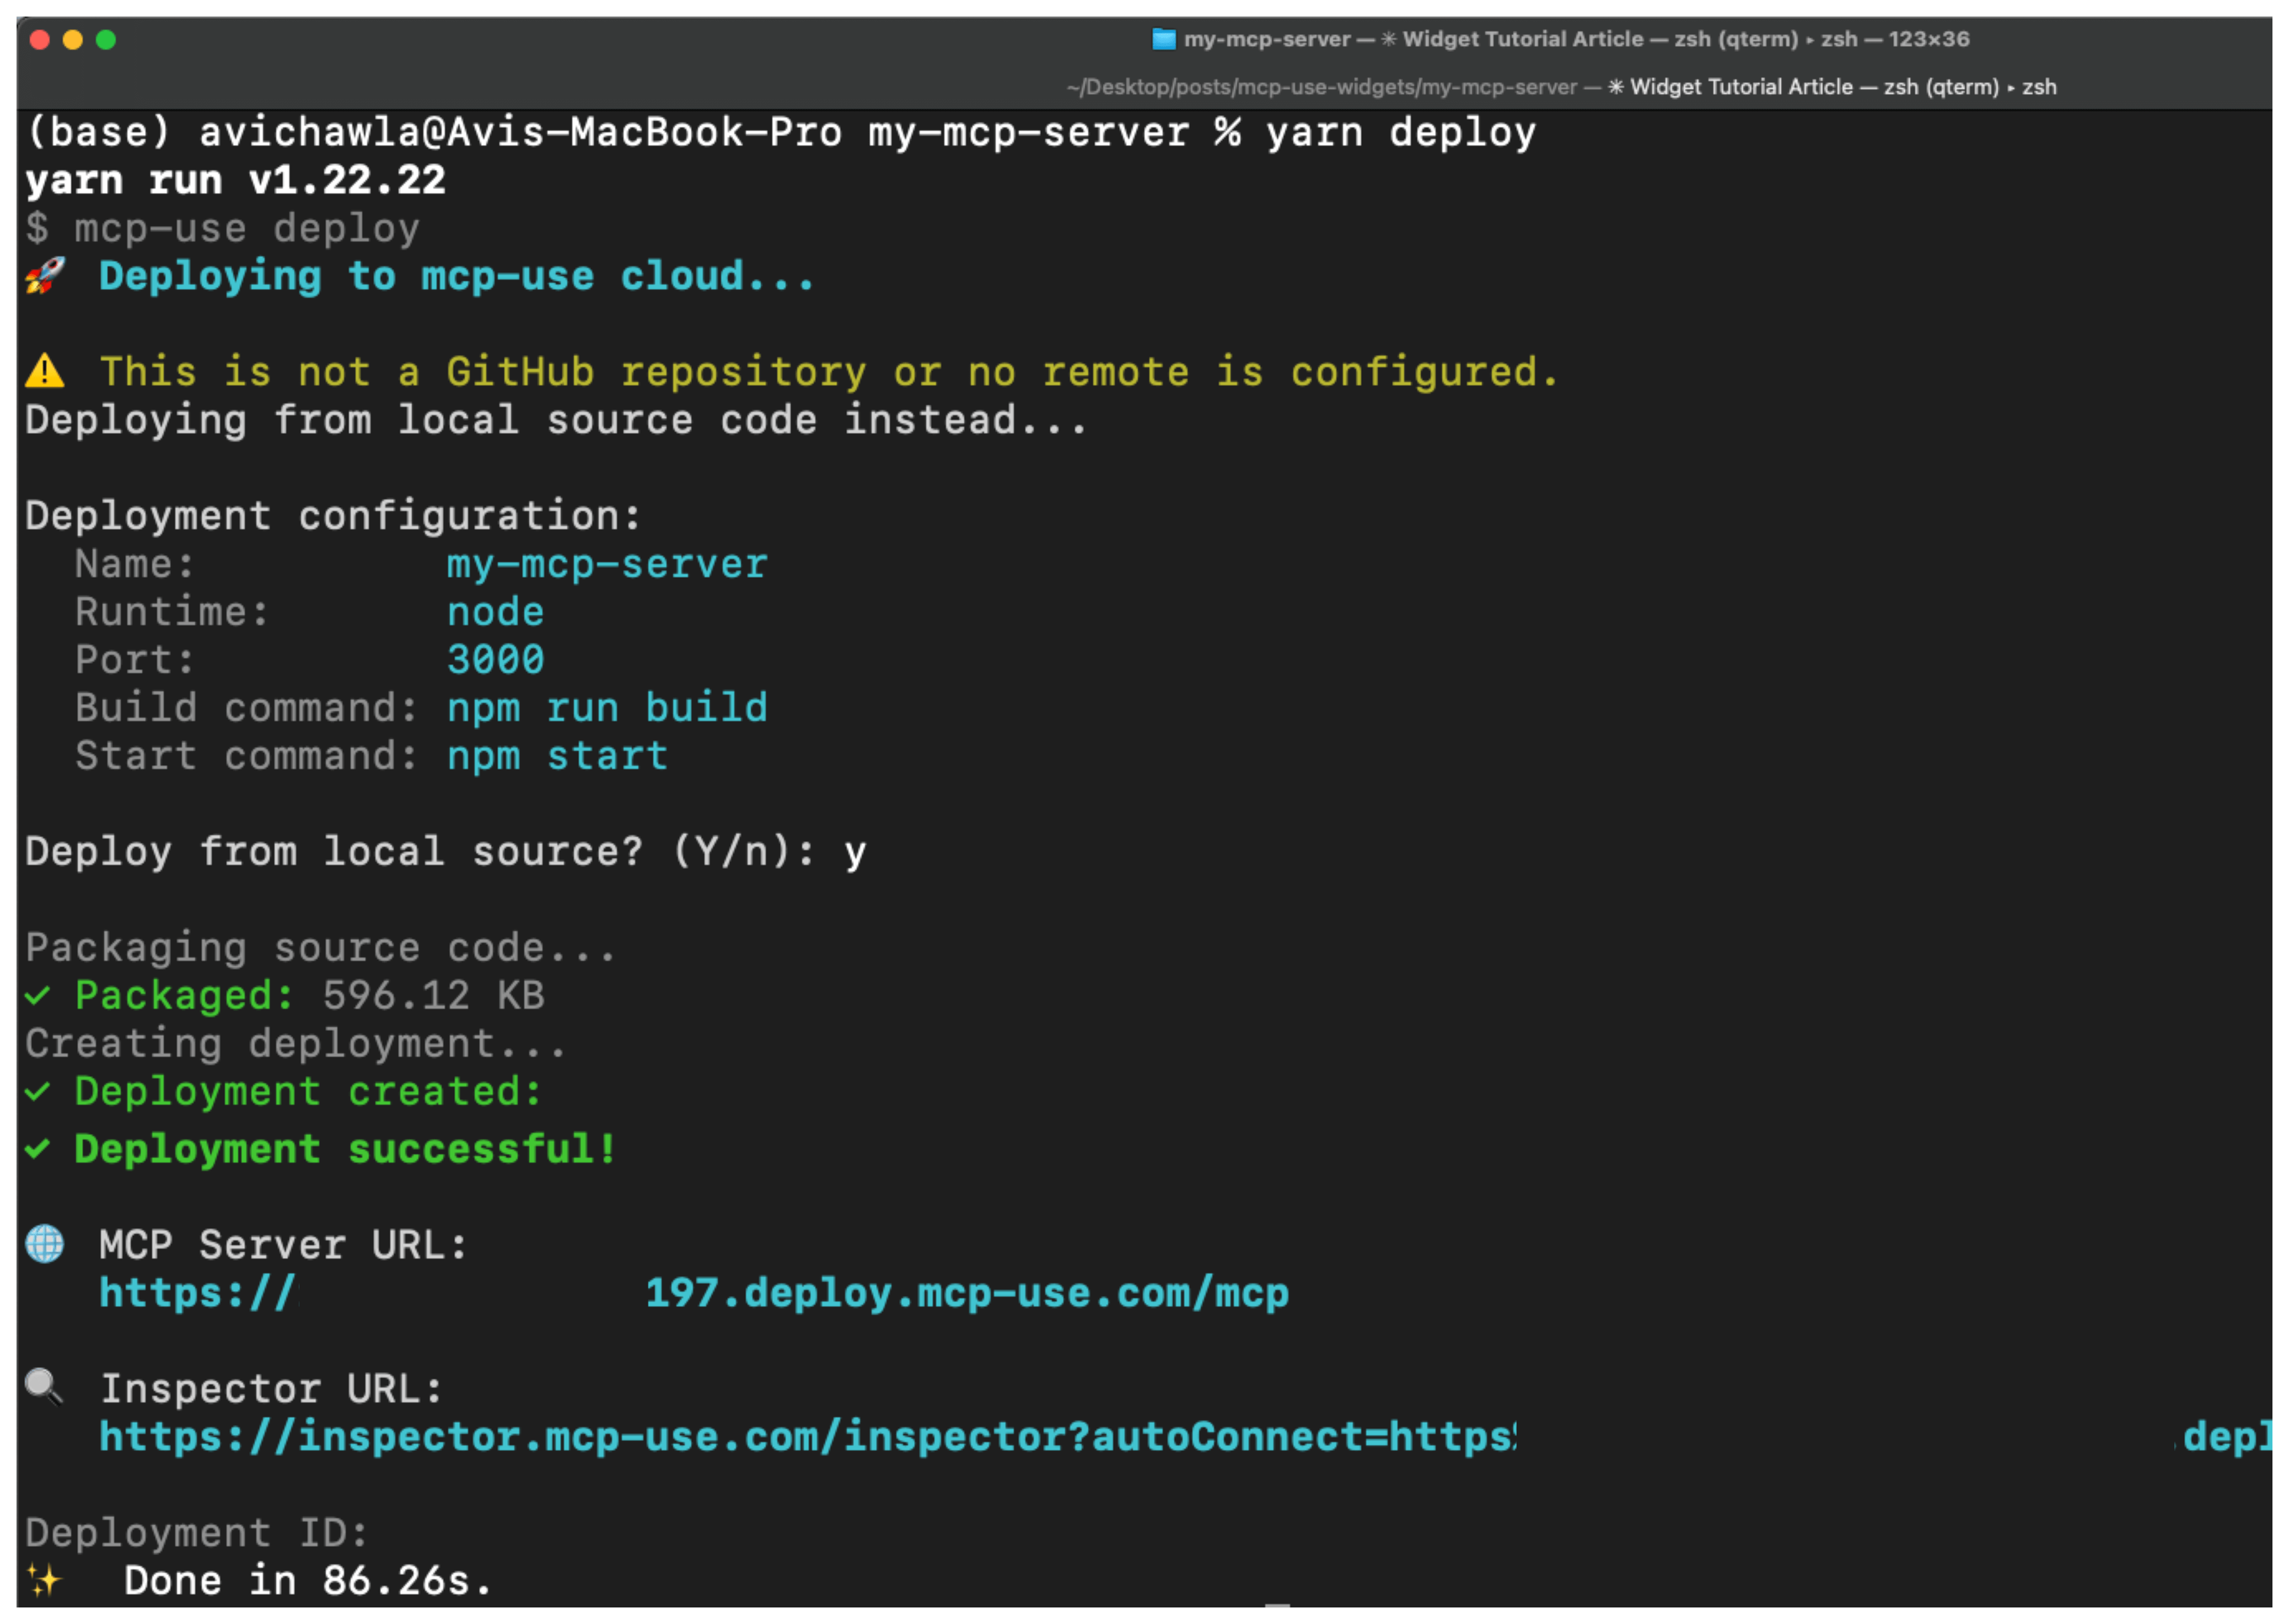Click the Deployment ID line
Screen dimensions: 2289x1624
point(197,1532)
